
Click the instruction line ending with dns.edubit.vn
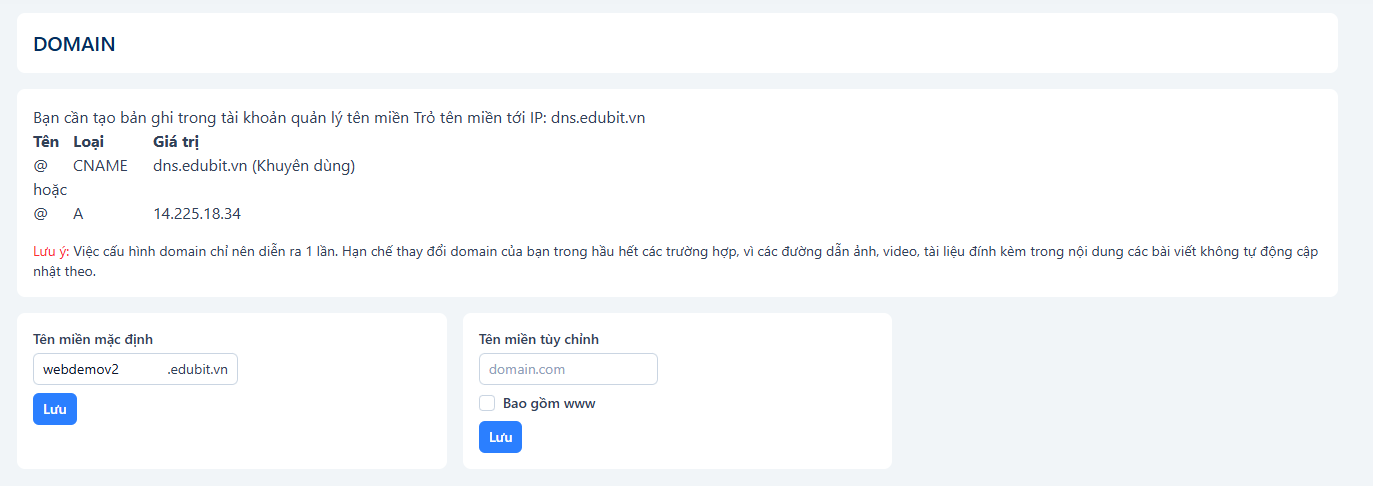(x=339, y=118)
